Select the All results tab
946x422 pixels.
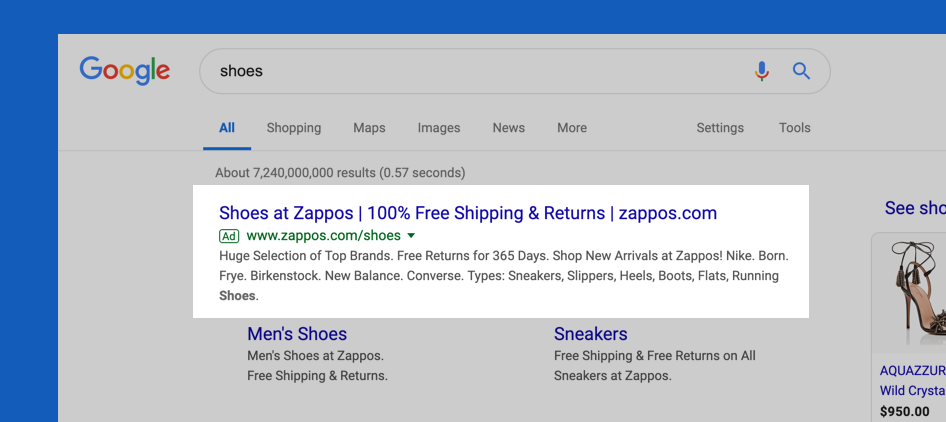pos(227,128)
